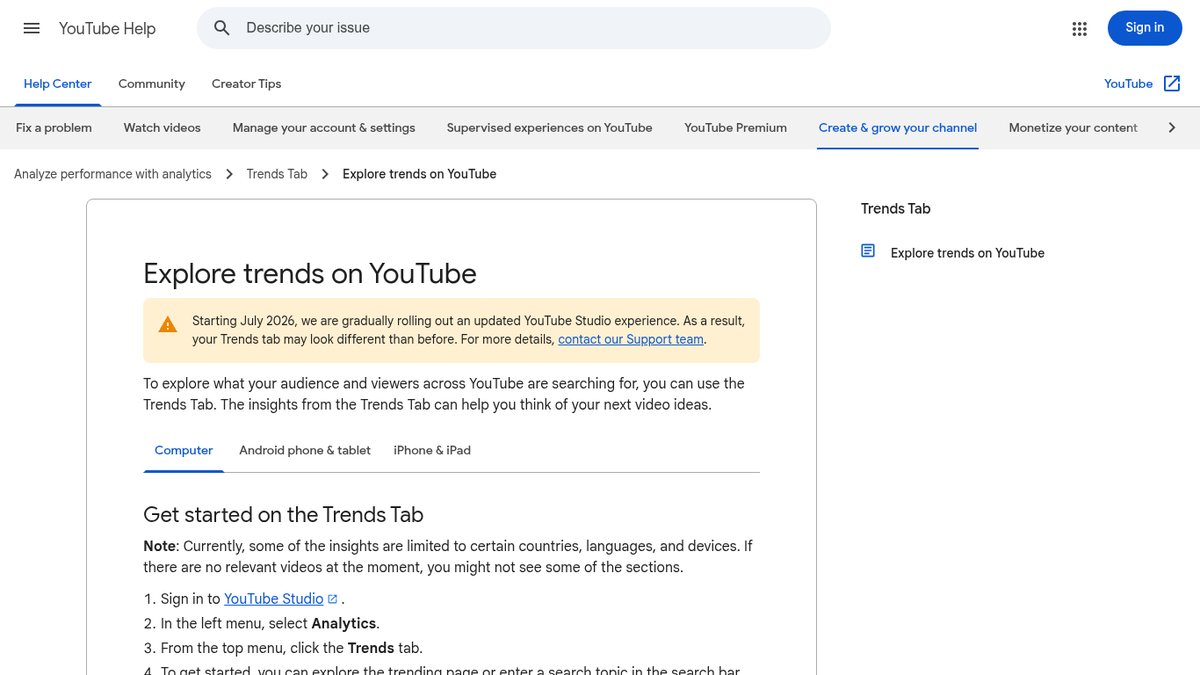Open the Google apps grid

coord(1079,28)
